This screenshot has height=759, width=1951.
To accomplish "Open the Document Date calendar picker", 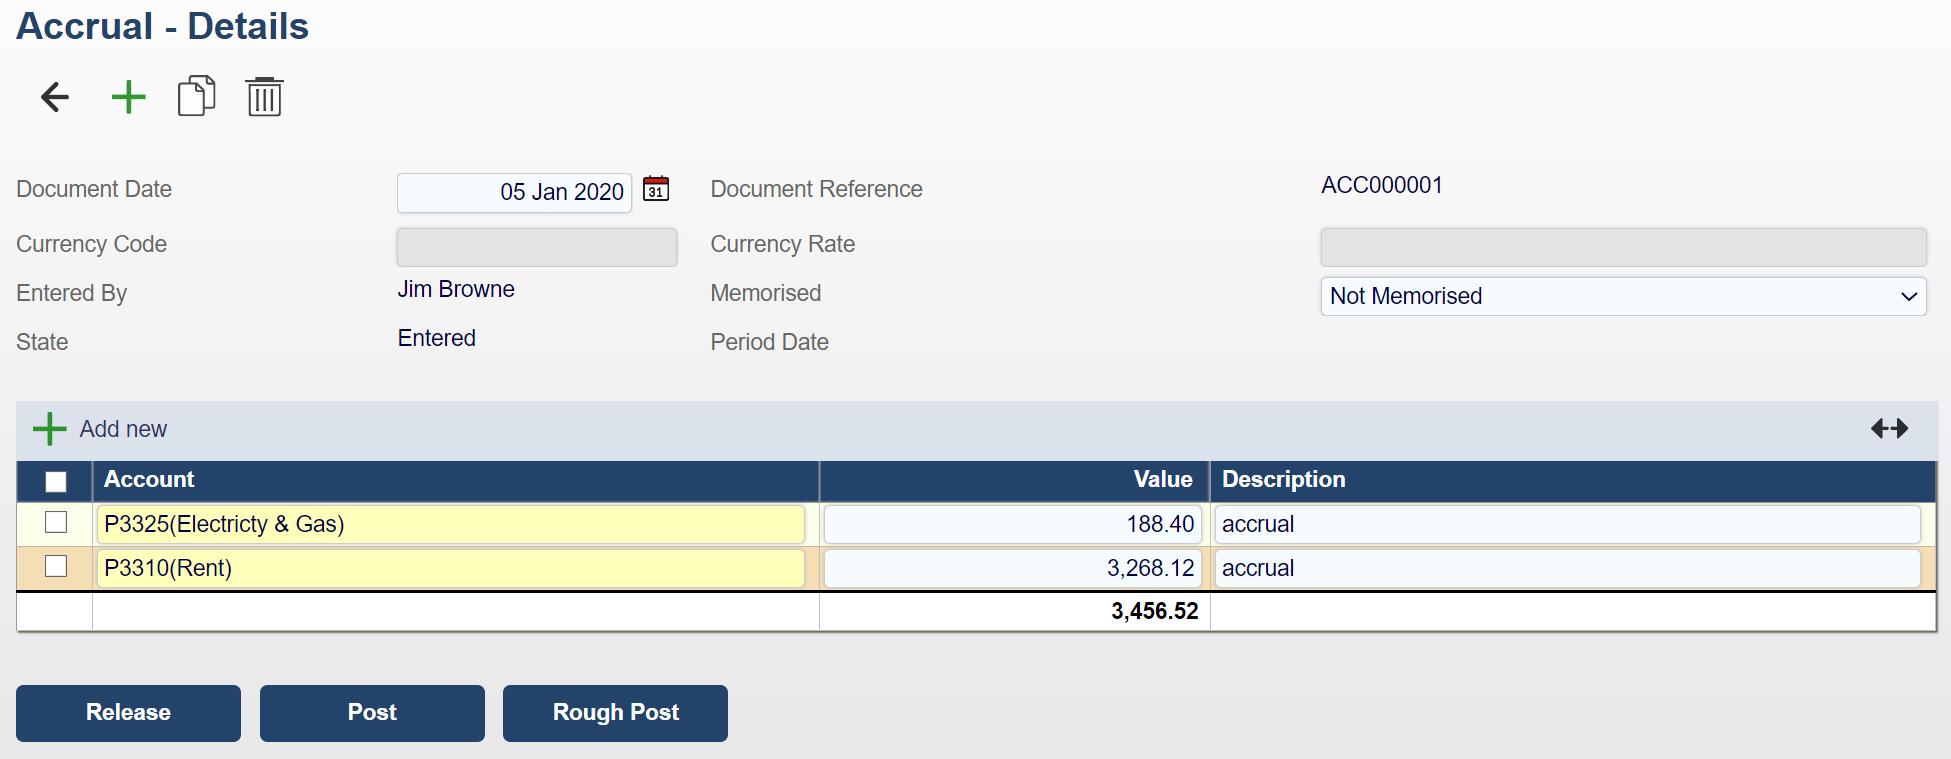I will pos(656,189).
